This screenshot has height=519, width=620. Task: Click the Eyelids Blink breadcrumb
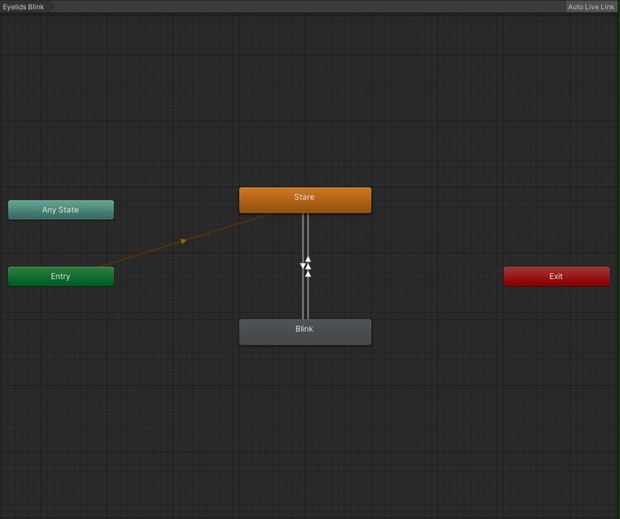(24, 7)
